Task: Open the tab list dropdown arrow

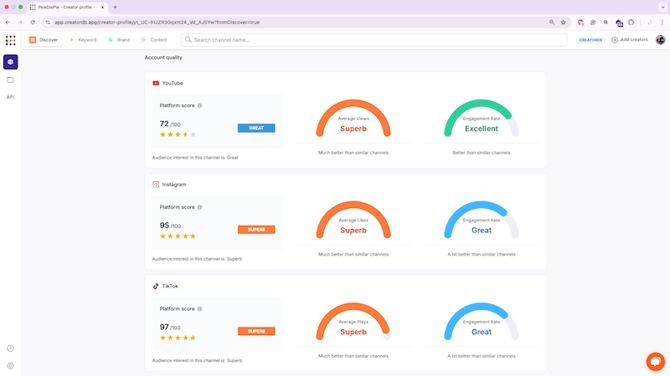Action: coord(663,7)
